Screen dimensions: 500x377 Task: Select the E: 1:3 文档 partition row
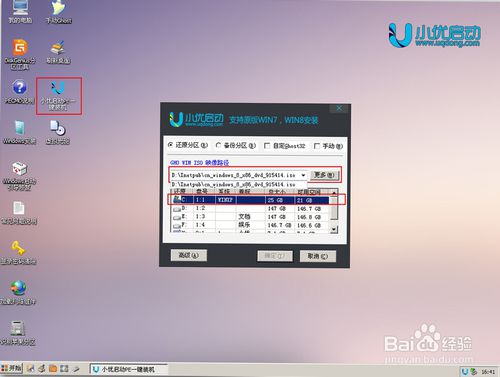(251, 217)
